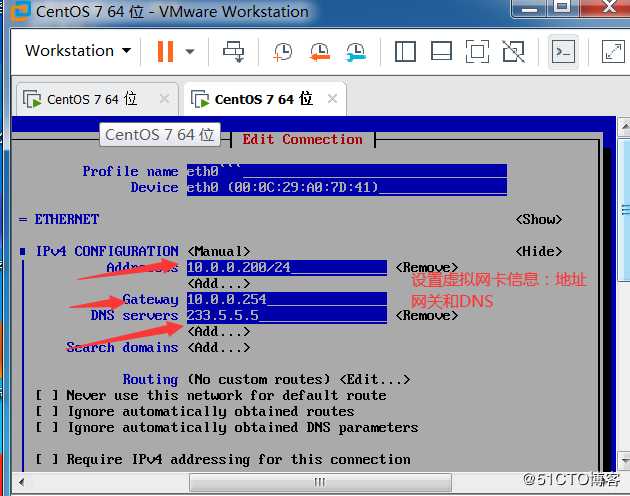Viewport: 630px width, 496px height.
Task: Click the VMware Workstation title bar icon
Action: tap(20, 11)
